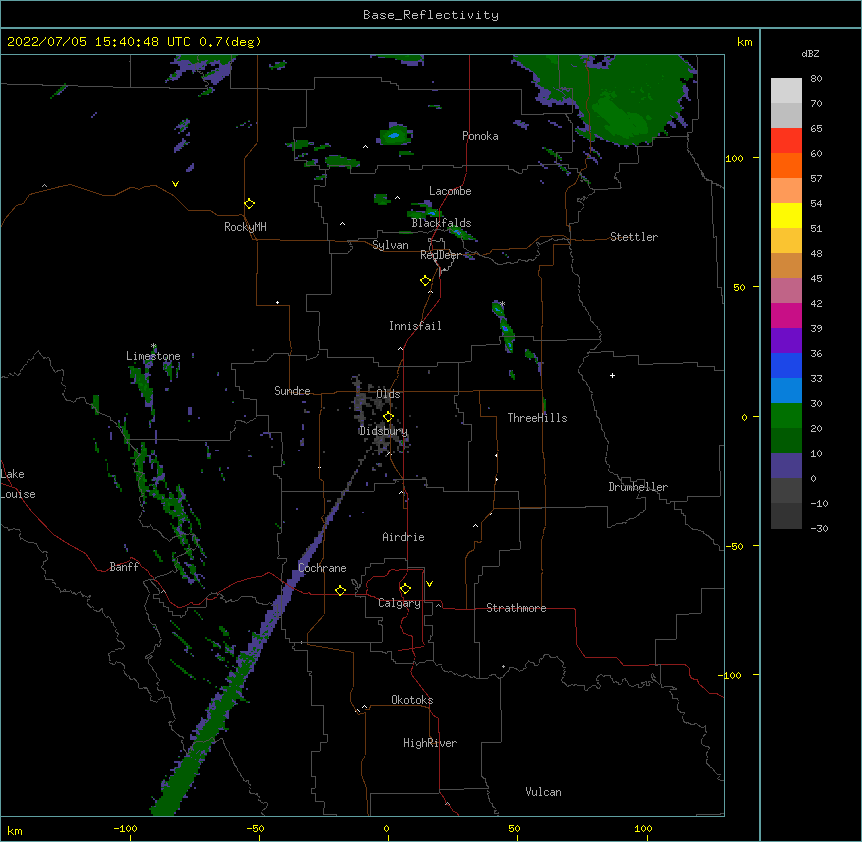862x842 pixels.
Task: Click the Olds label
Action: (388, 394)
